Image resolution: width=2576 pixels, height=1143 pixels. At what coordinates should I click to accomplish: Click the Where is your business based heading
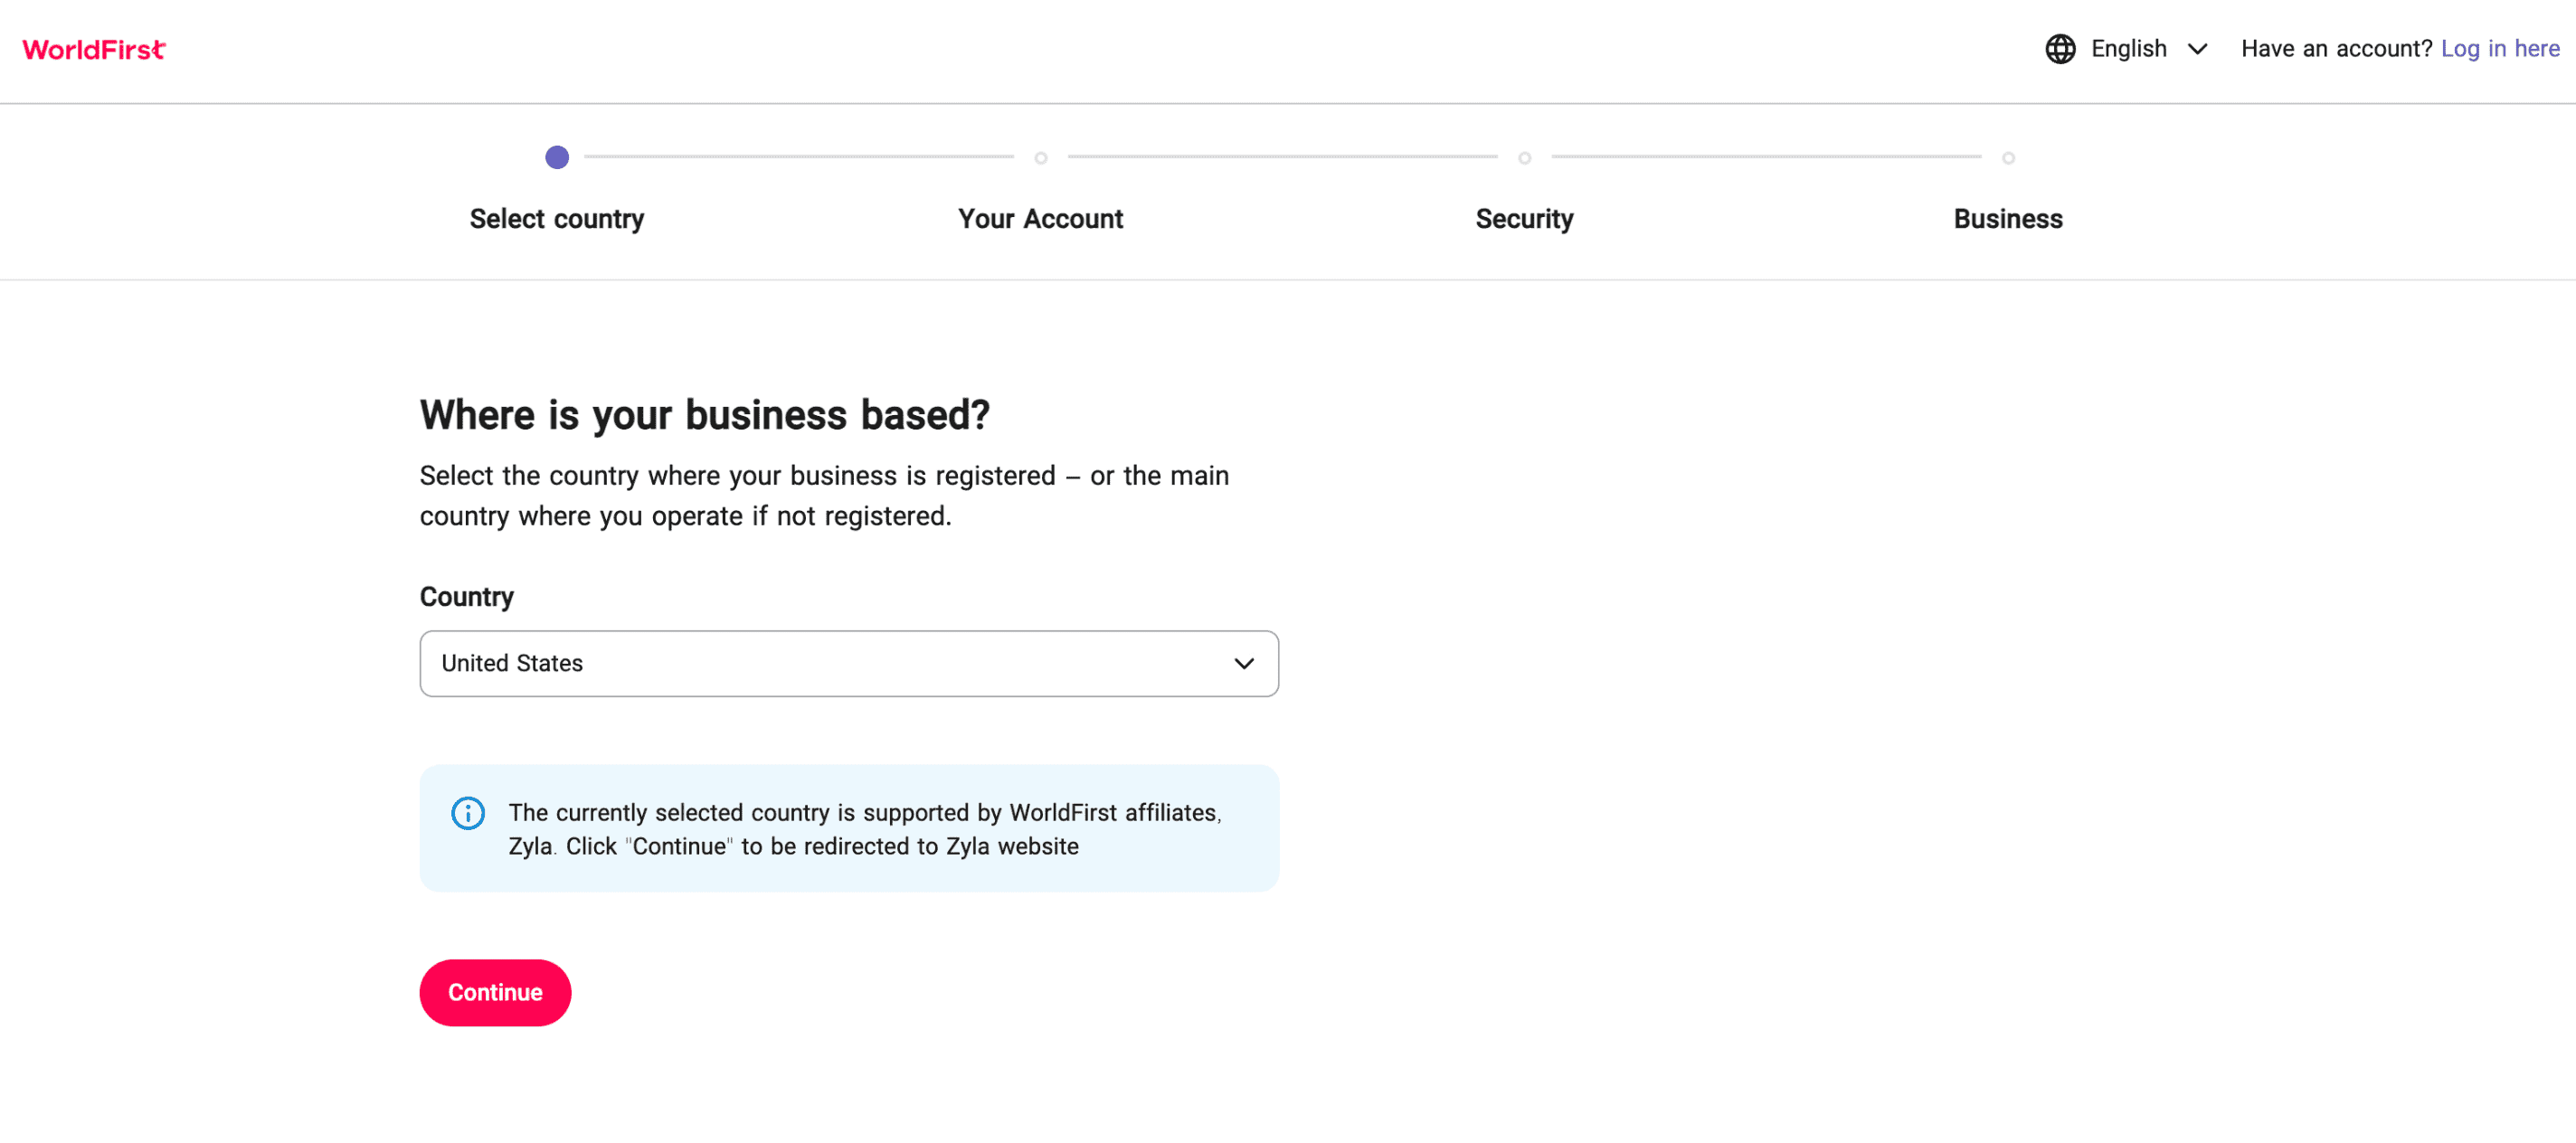tap(704, 415)
